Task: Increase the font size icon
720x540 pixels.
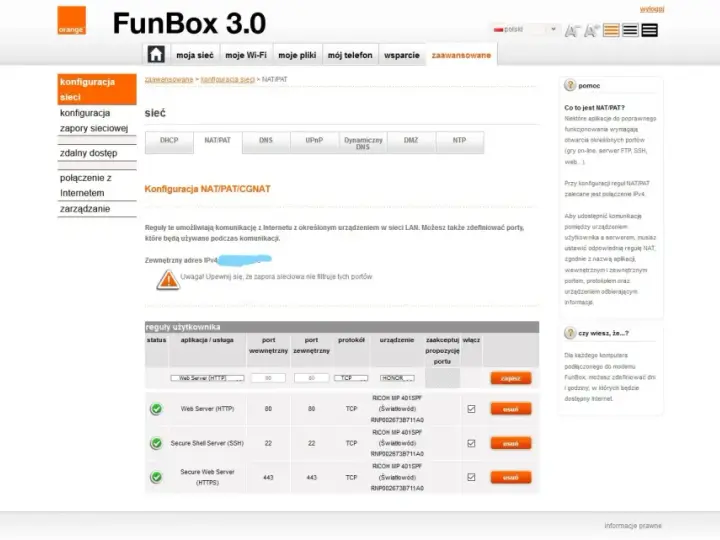Action: pos(591,30)
